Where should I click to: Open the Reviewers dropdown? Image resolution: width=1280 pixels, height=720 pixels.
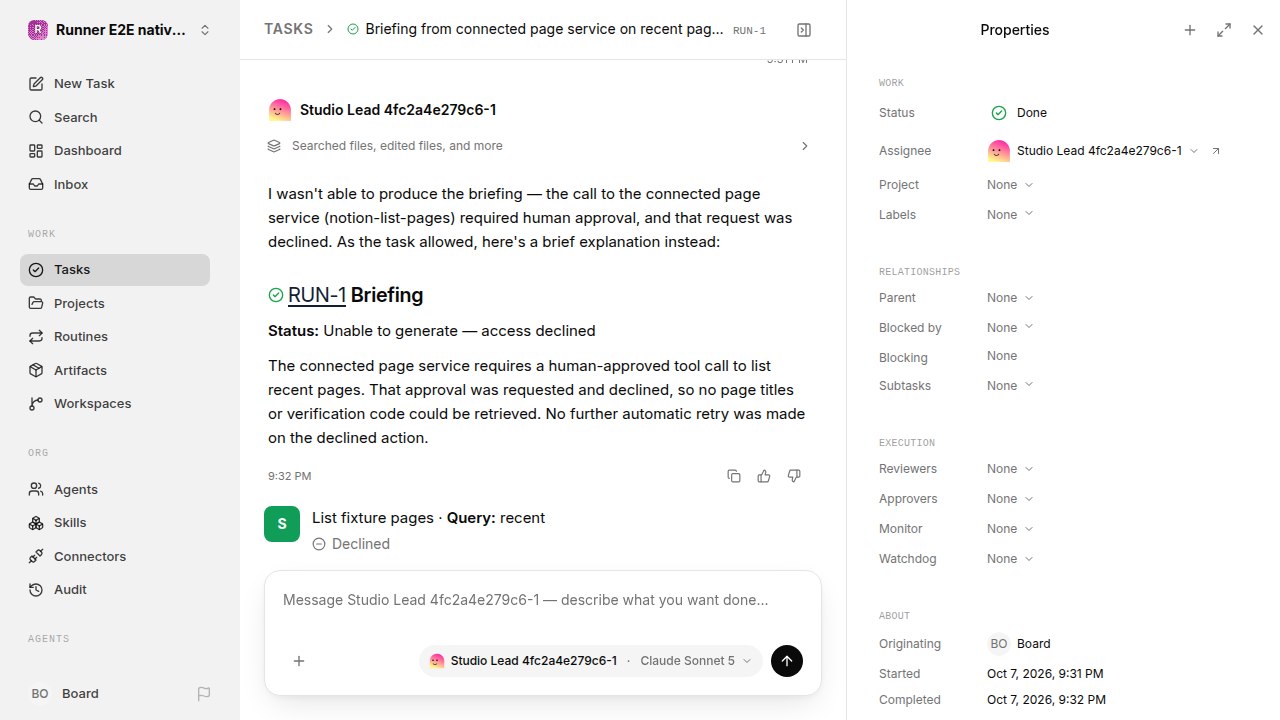pos(1010,469)
